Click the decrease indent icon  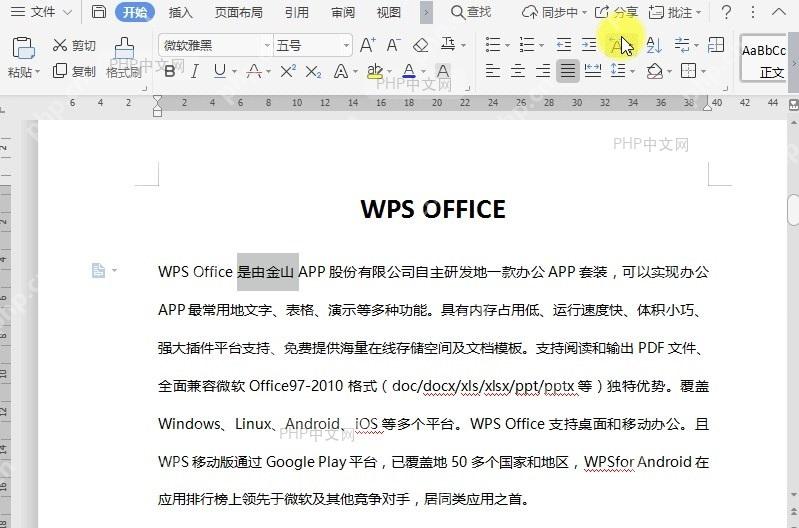point(564,45)
